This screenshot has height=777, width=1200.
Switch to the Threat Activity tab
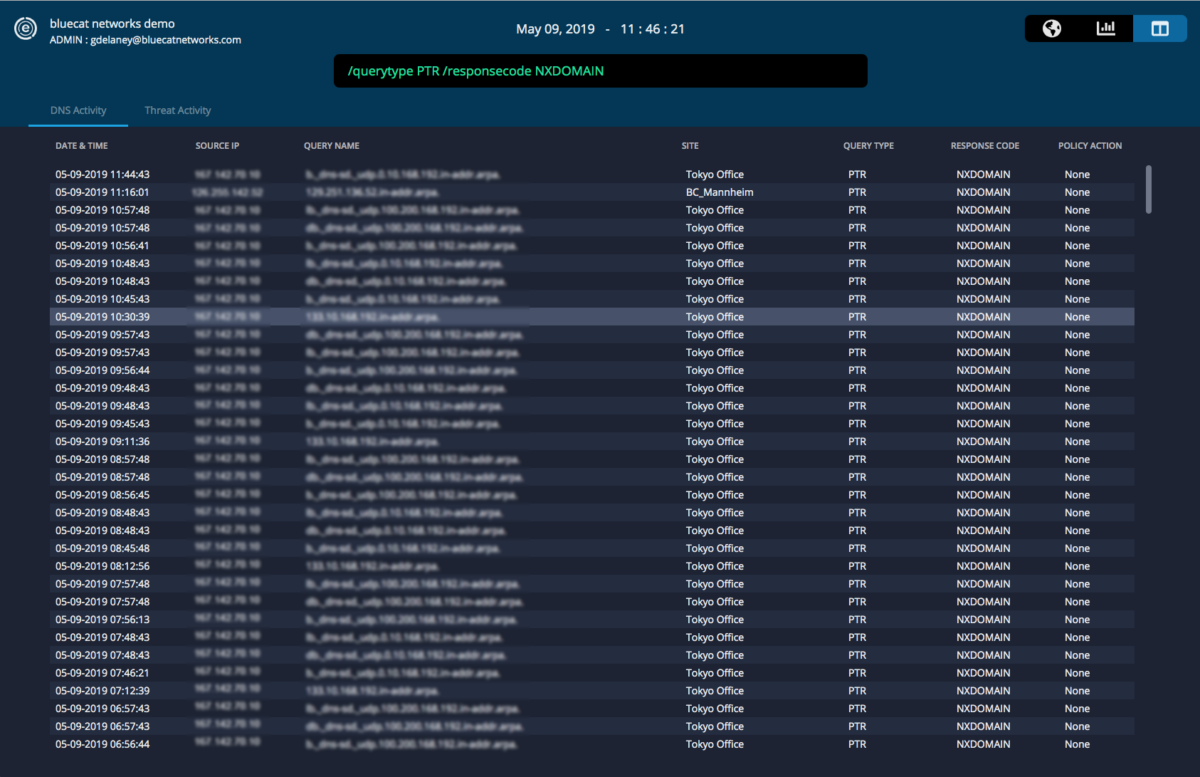point(177,110)
